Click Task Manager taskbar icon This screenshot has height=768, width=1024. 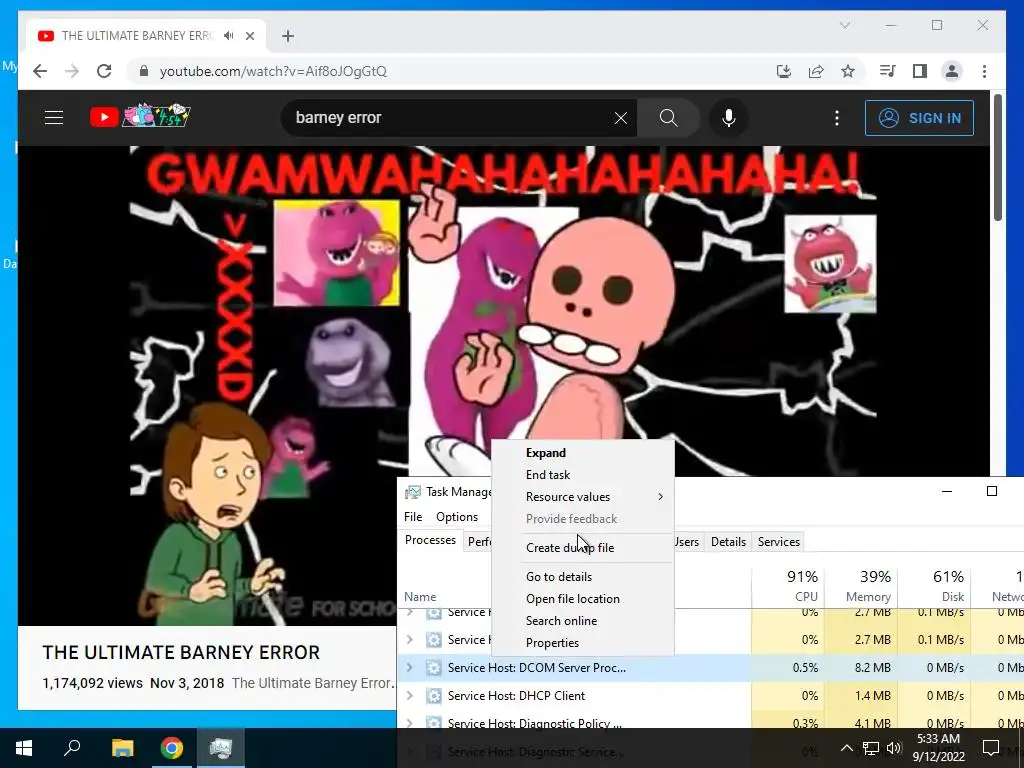[221, 748]
